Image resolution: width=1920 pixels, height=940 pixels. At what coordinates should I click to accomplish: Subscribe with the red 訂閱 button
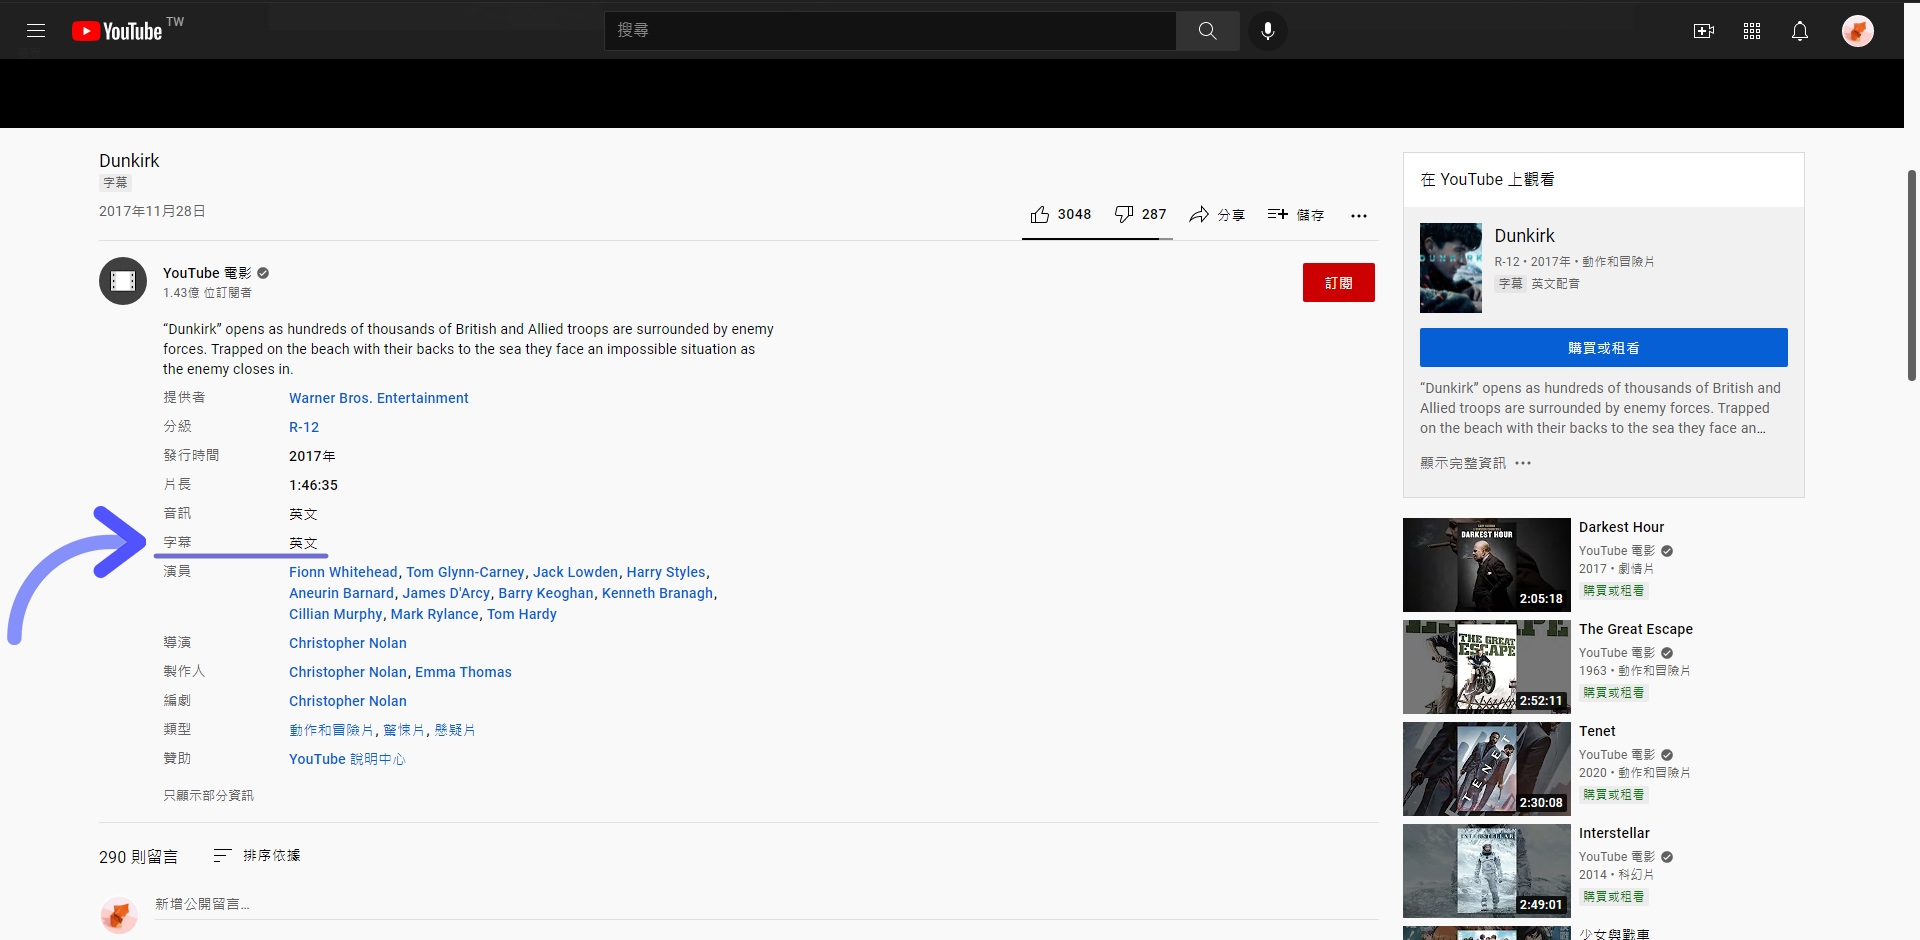(x=1339, y=282)
